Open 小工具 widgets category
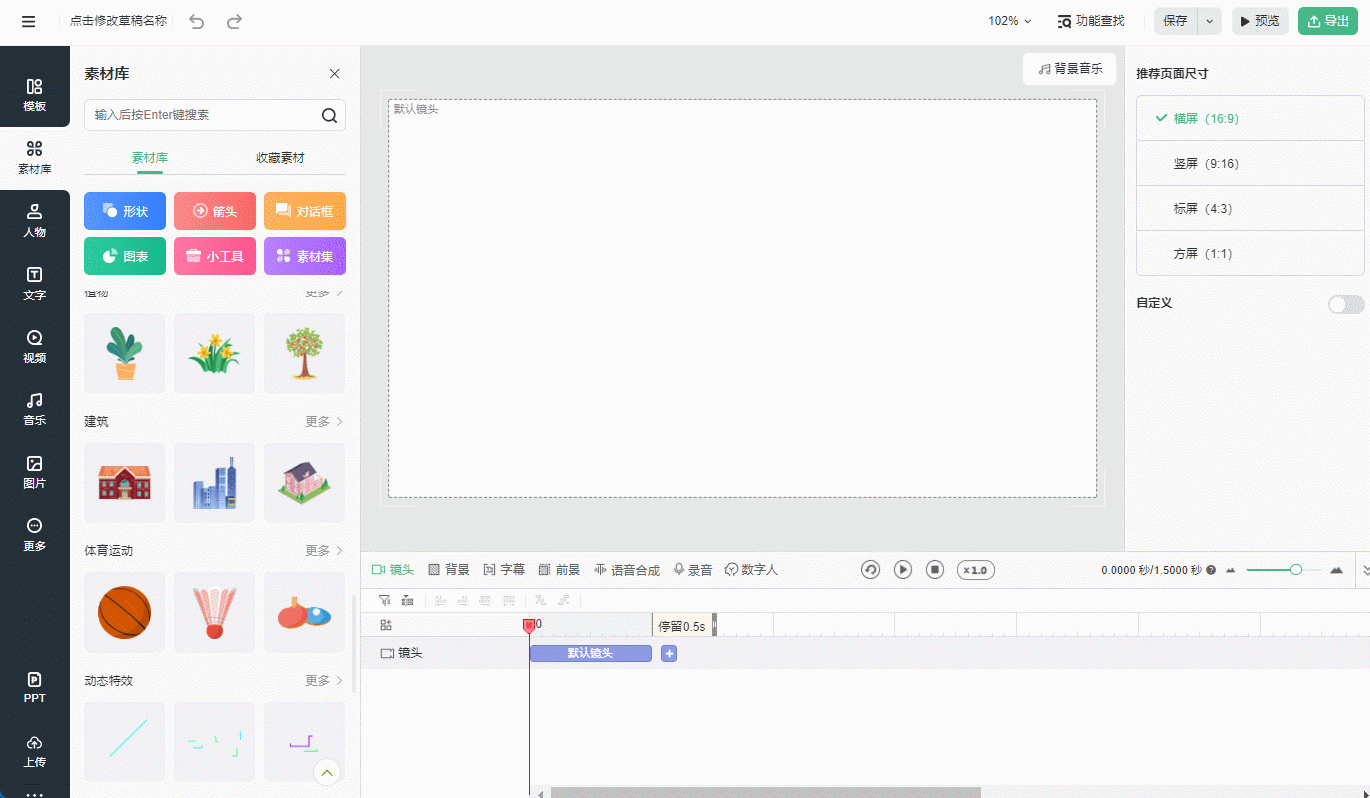Viewport: 1370px width, 798px height. [215, 256]
